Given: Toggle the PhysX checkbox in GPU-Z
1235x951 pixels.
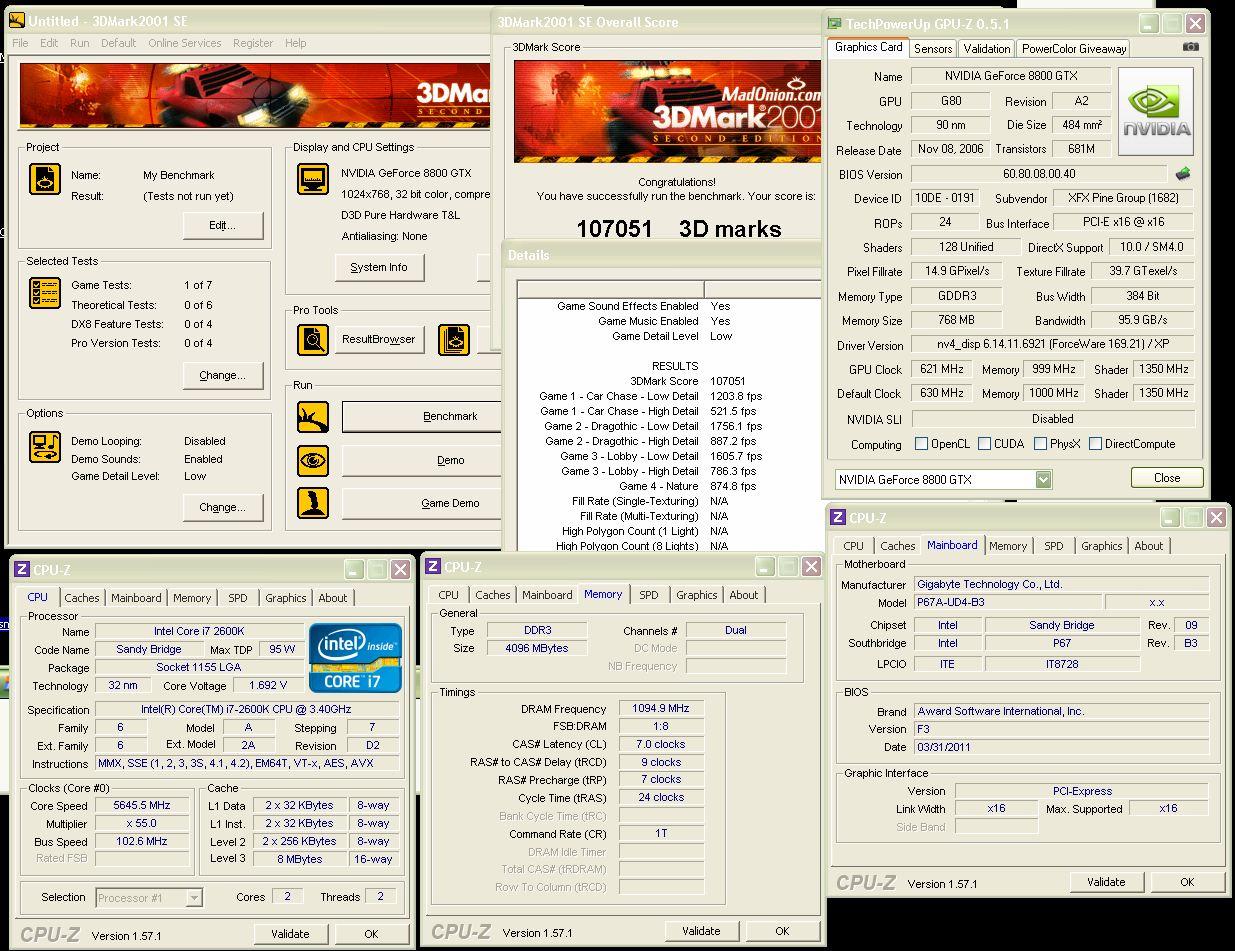Looking at the screenshot, I should point(1041,444).
